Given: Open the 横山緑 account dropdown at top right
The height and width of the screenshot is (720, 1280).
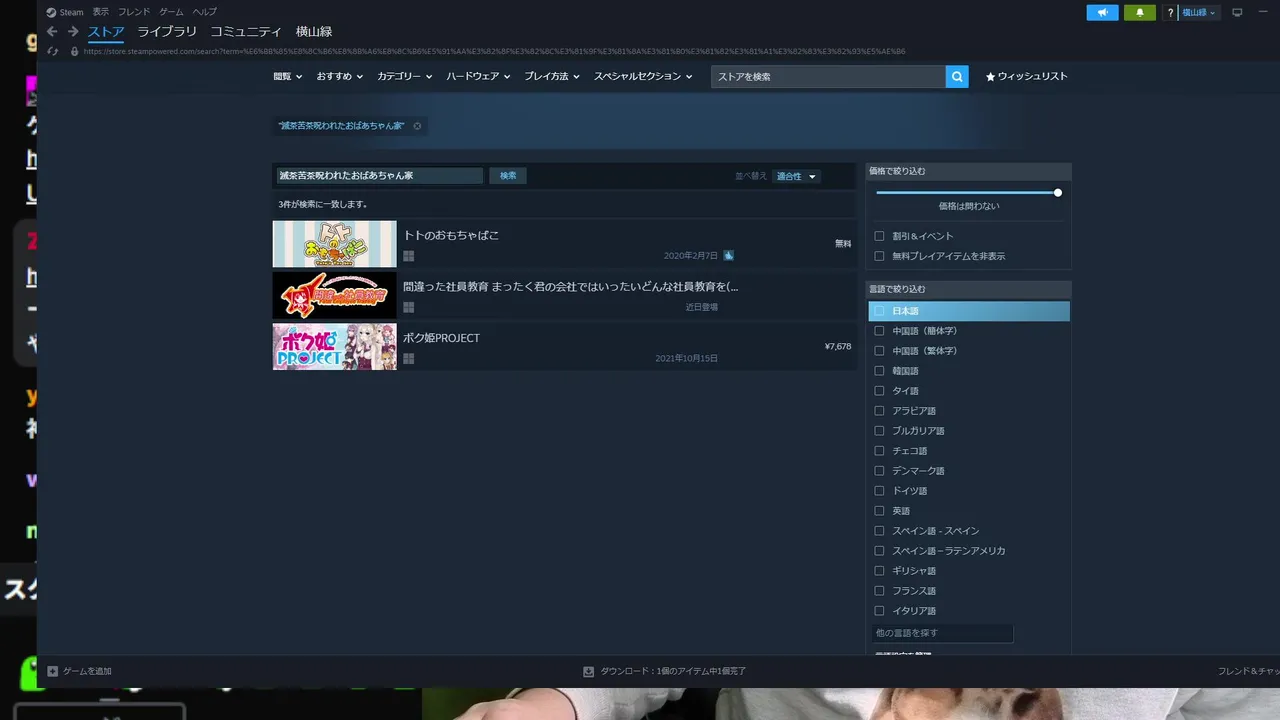Looking at the screenshot, I should click(x=1199, y=13).
